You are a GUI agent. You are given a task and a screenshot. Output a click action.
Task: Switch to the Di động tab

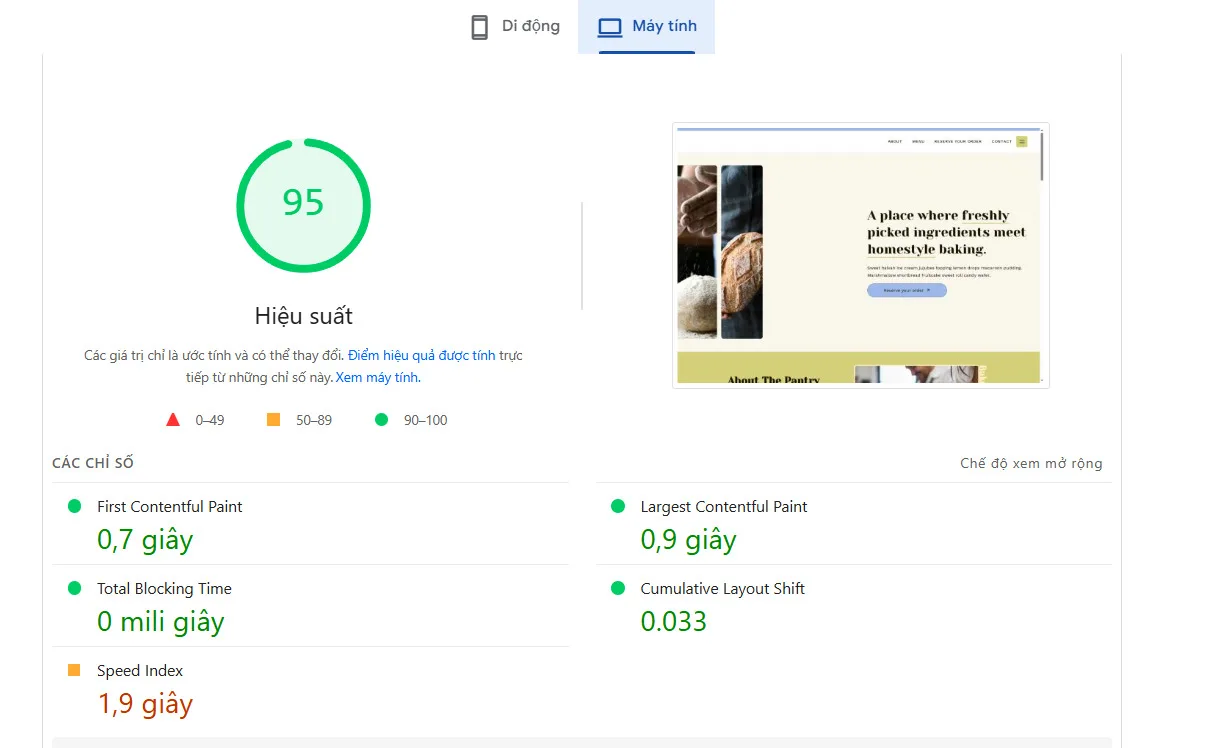(x=514, y=26)
